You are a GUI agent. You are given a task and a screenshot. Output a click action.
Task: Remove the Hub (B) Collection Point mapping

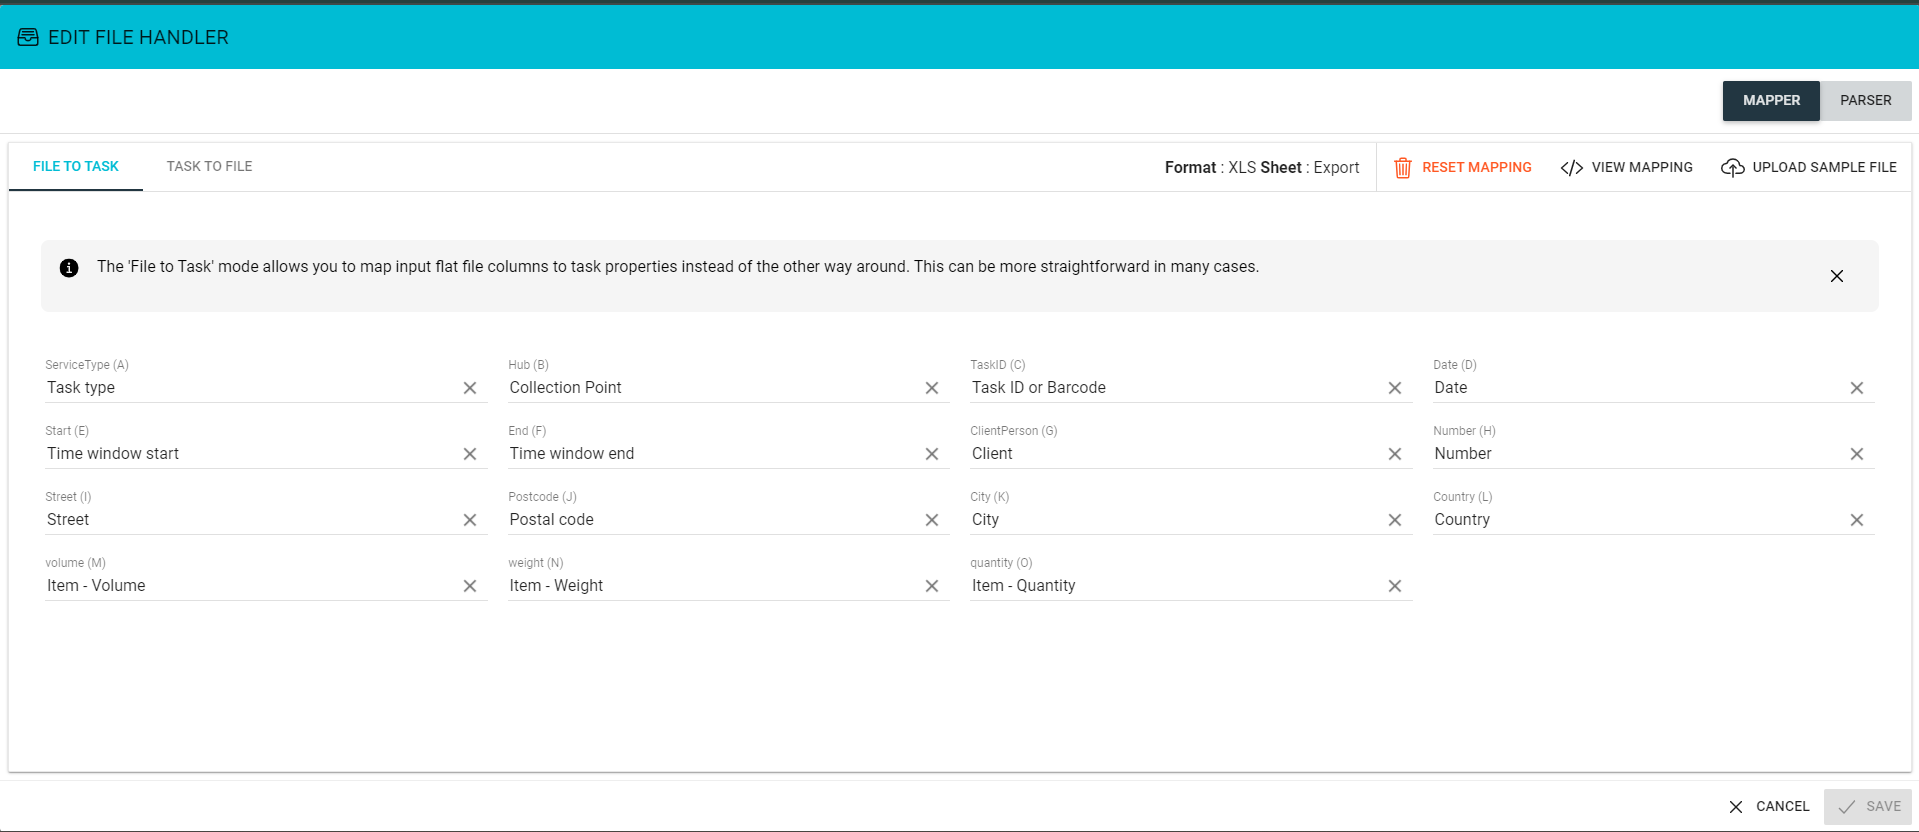(x=932, y=388)
